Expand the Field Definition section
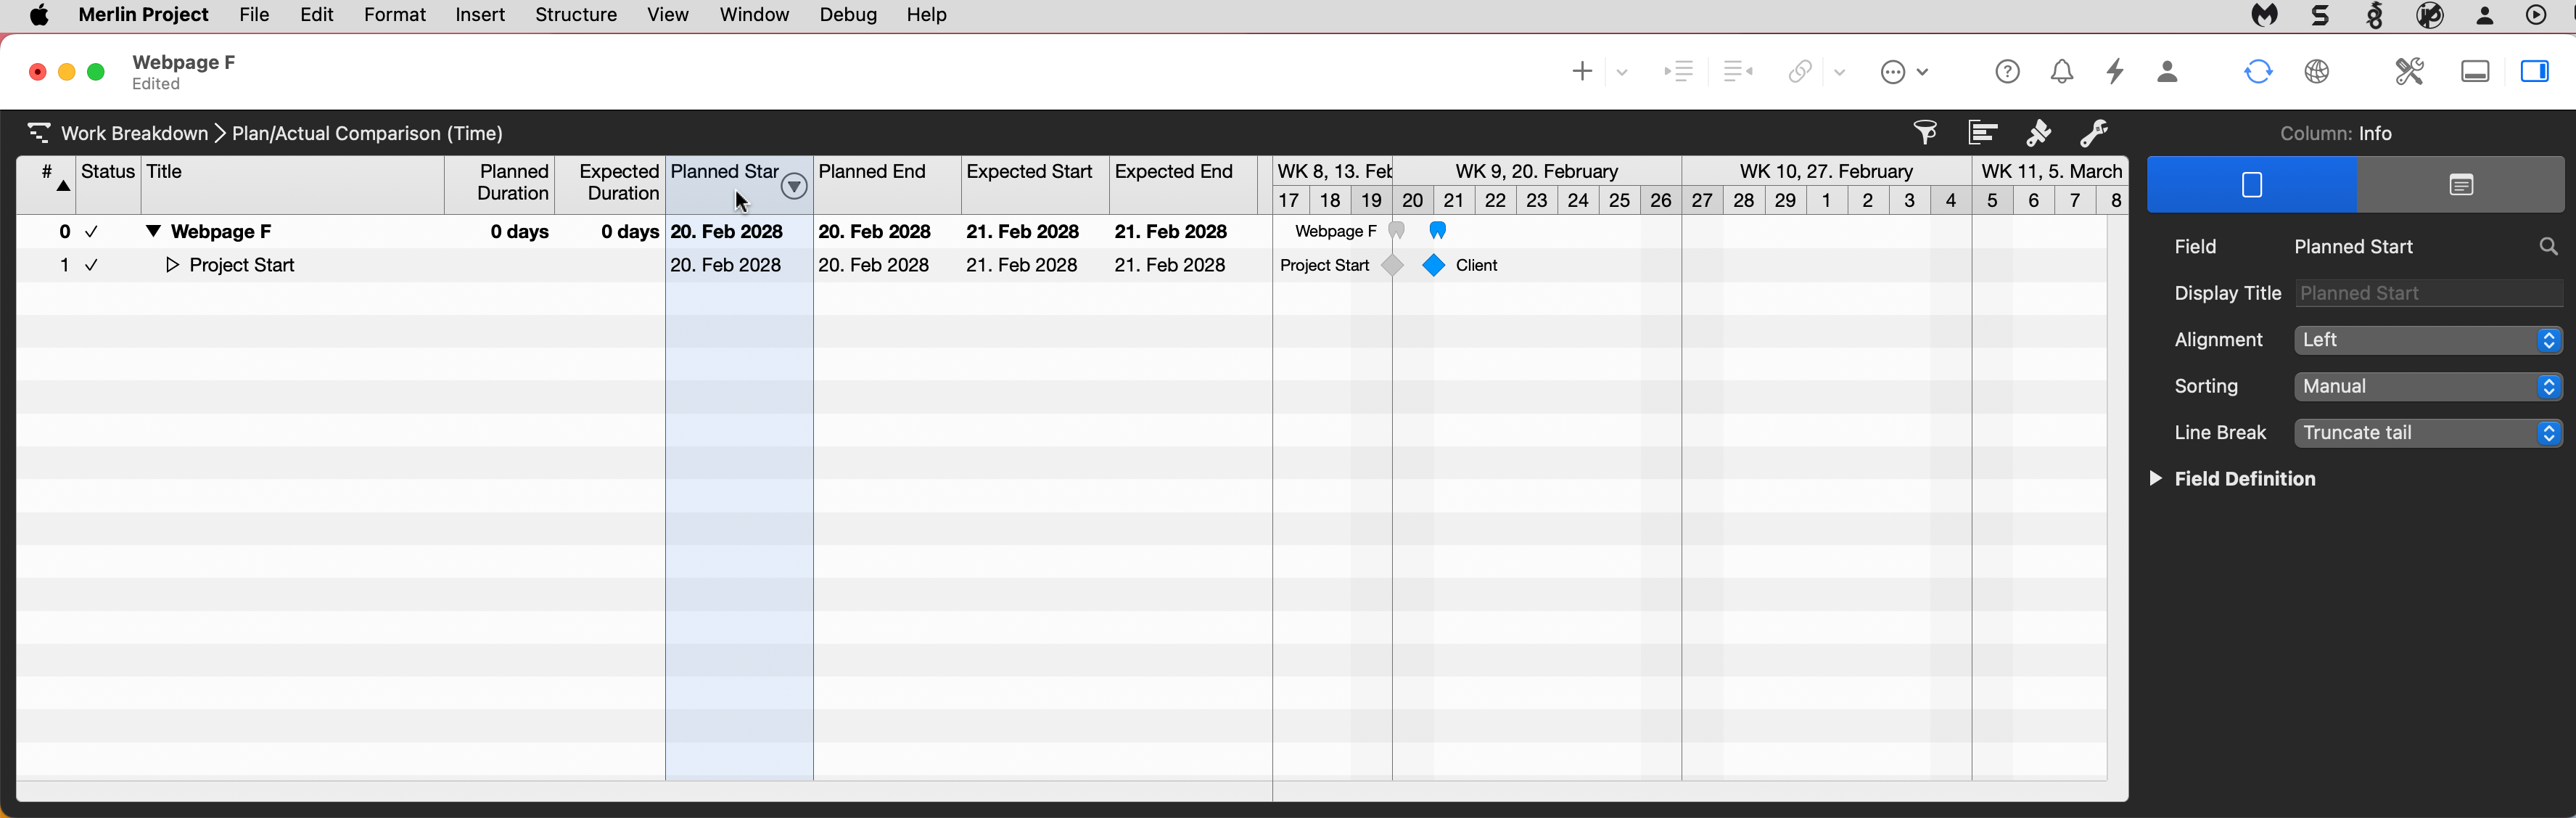The image size is (2576, 818). [x=2156, y=479]
